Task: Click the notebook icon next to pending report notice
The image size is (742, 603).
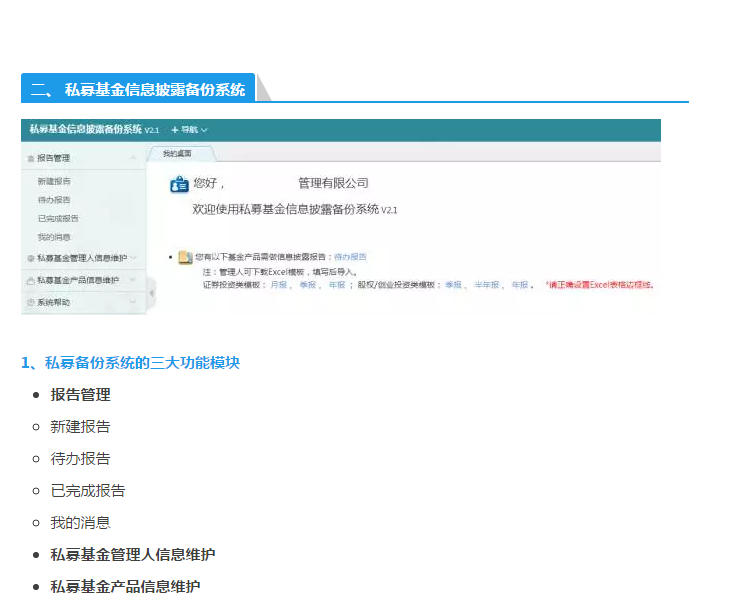Action: (185, 257)
